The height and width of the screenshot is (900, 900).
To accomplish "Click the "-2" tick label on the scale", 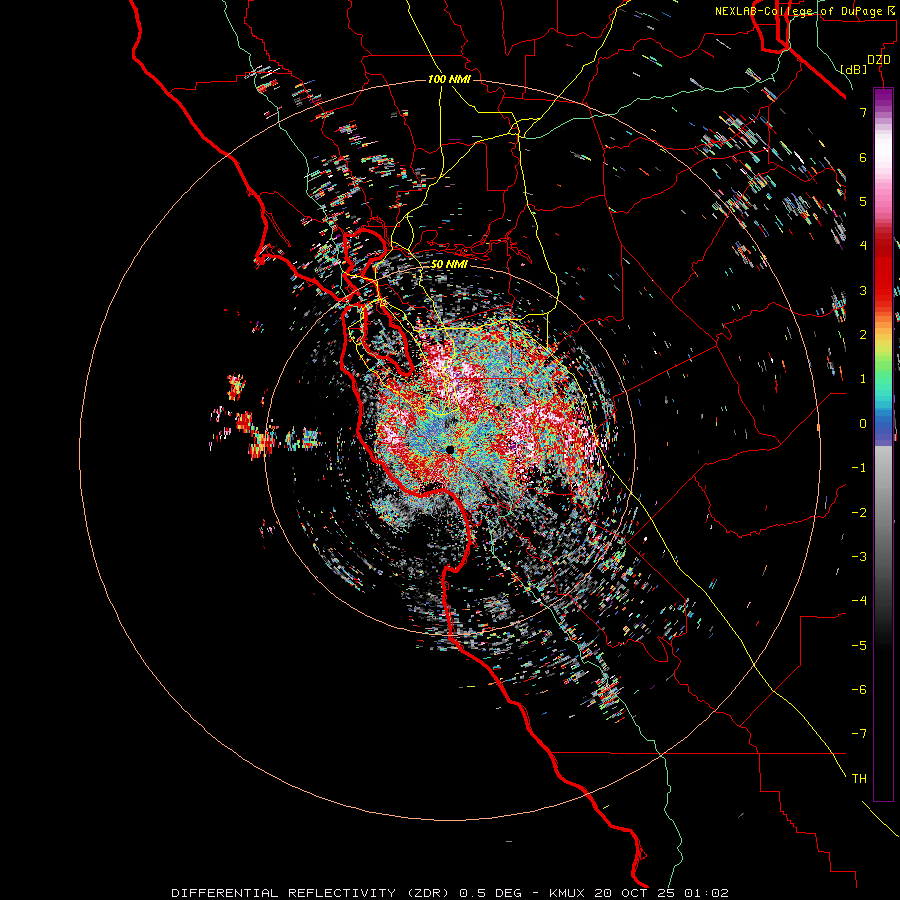I will point(859,512).
